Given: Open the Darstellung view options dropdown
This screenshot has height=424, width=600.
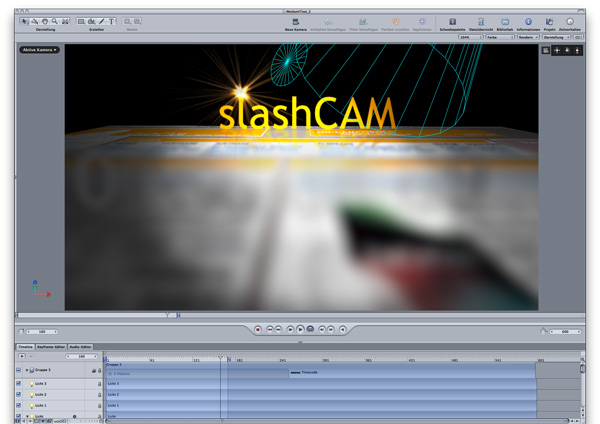Looking at the screenshot, I should pyautogui.click(x=557, y=37).
